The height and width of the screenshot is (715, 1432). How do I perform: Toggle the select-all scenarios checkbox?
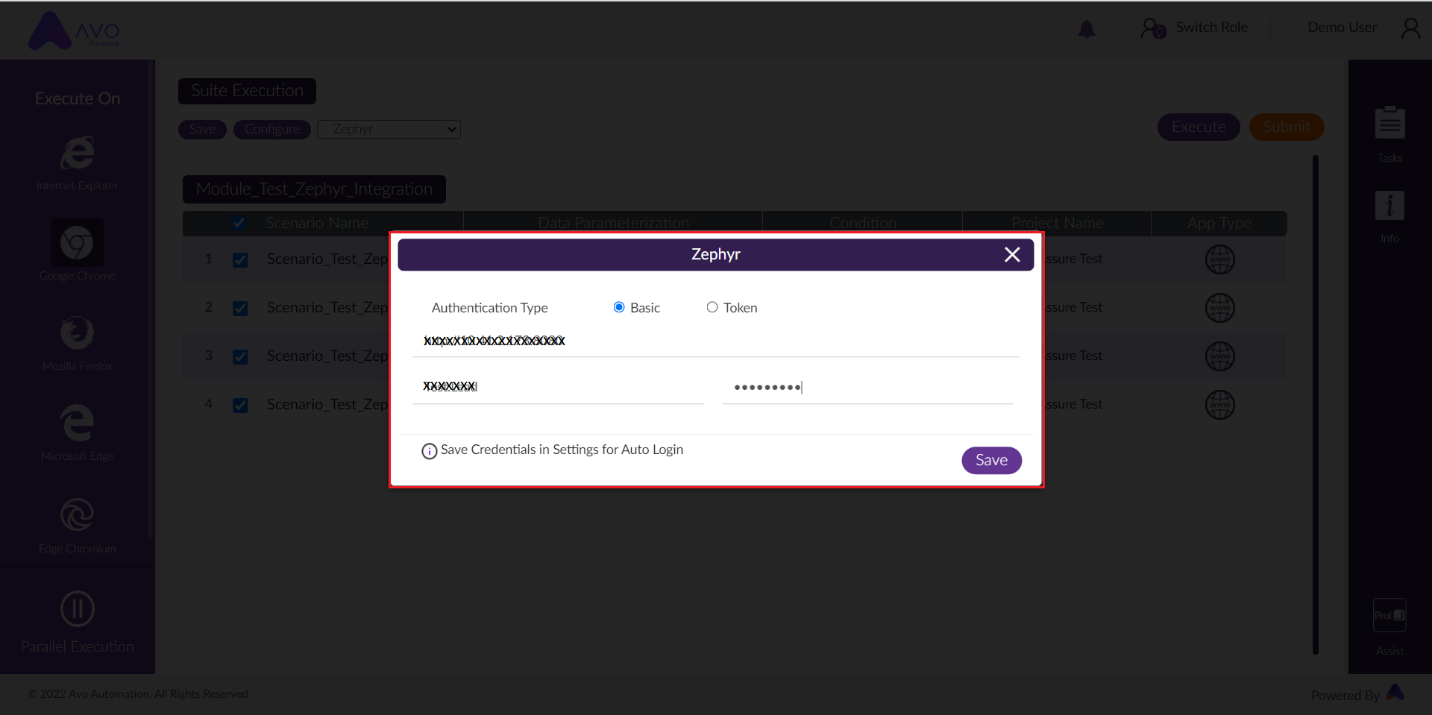coord(239,223)
